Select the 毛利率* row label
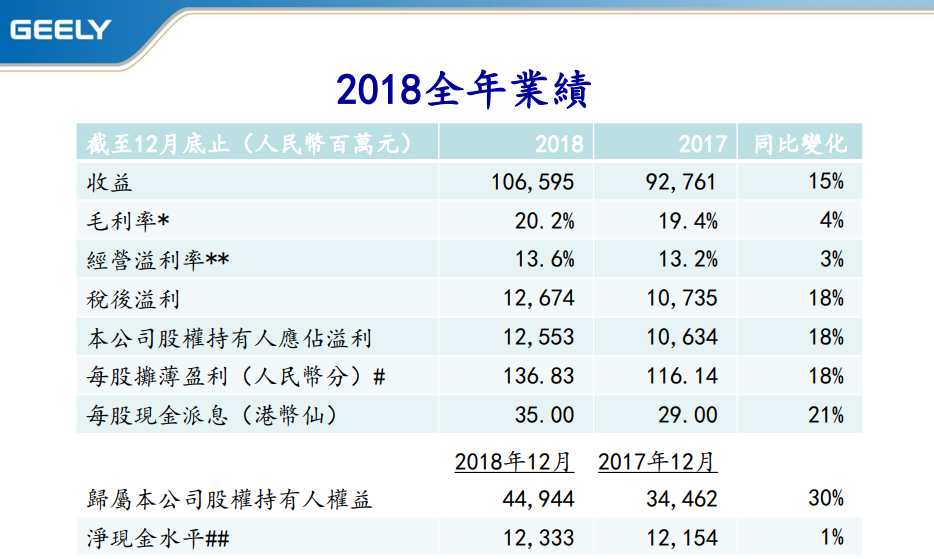This screenshot has width=934, height=559. coord(128,221)
